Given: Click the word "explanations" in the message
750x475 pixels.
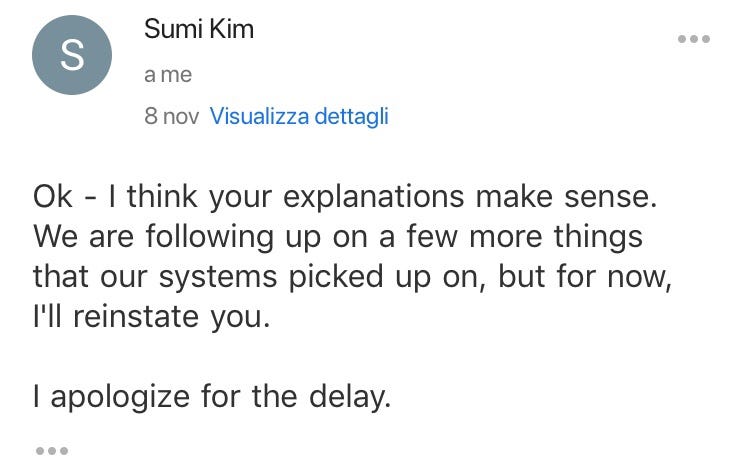Looking at the screenshot, I should (374, 198).
